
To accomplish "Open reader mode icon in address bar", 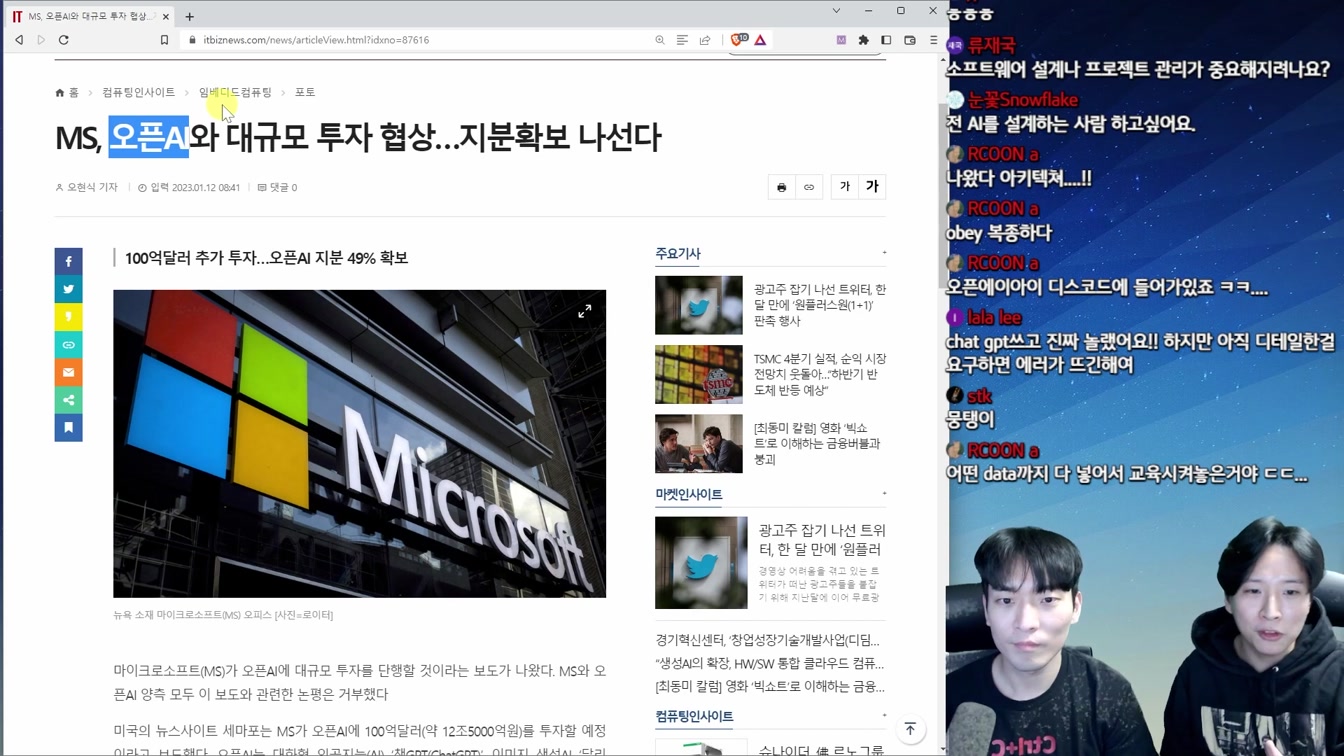I will (x=682, y=40).
